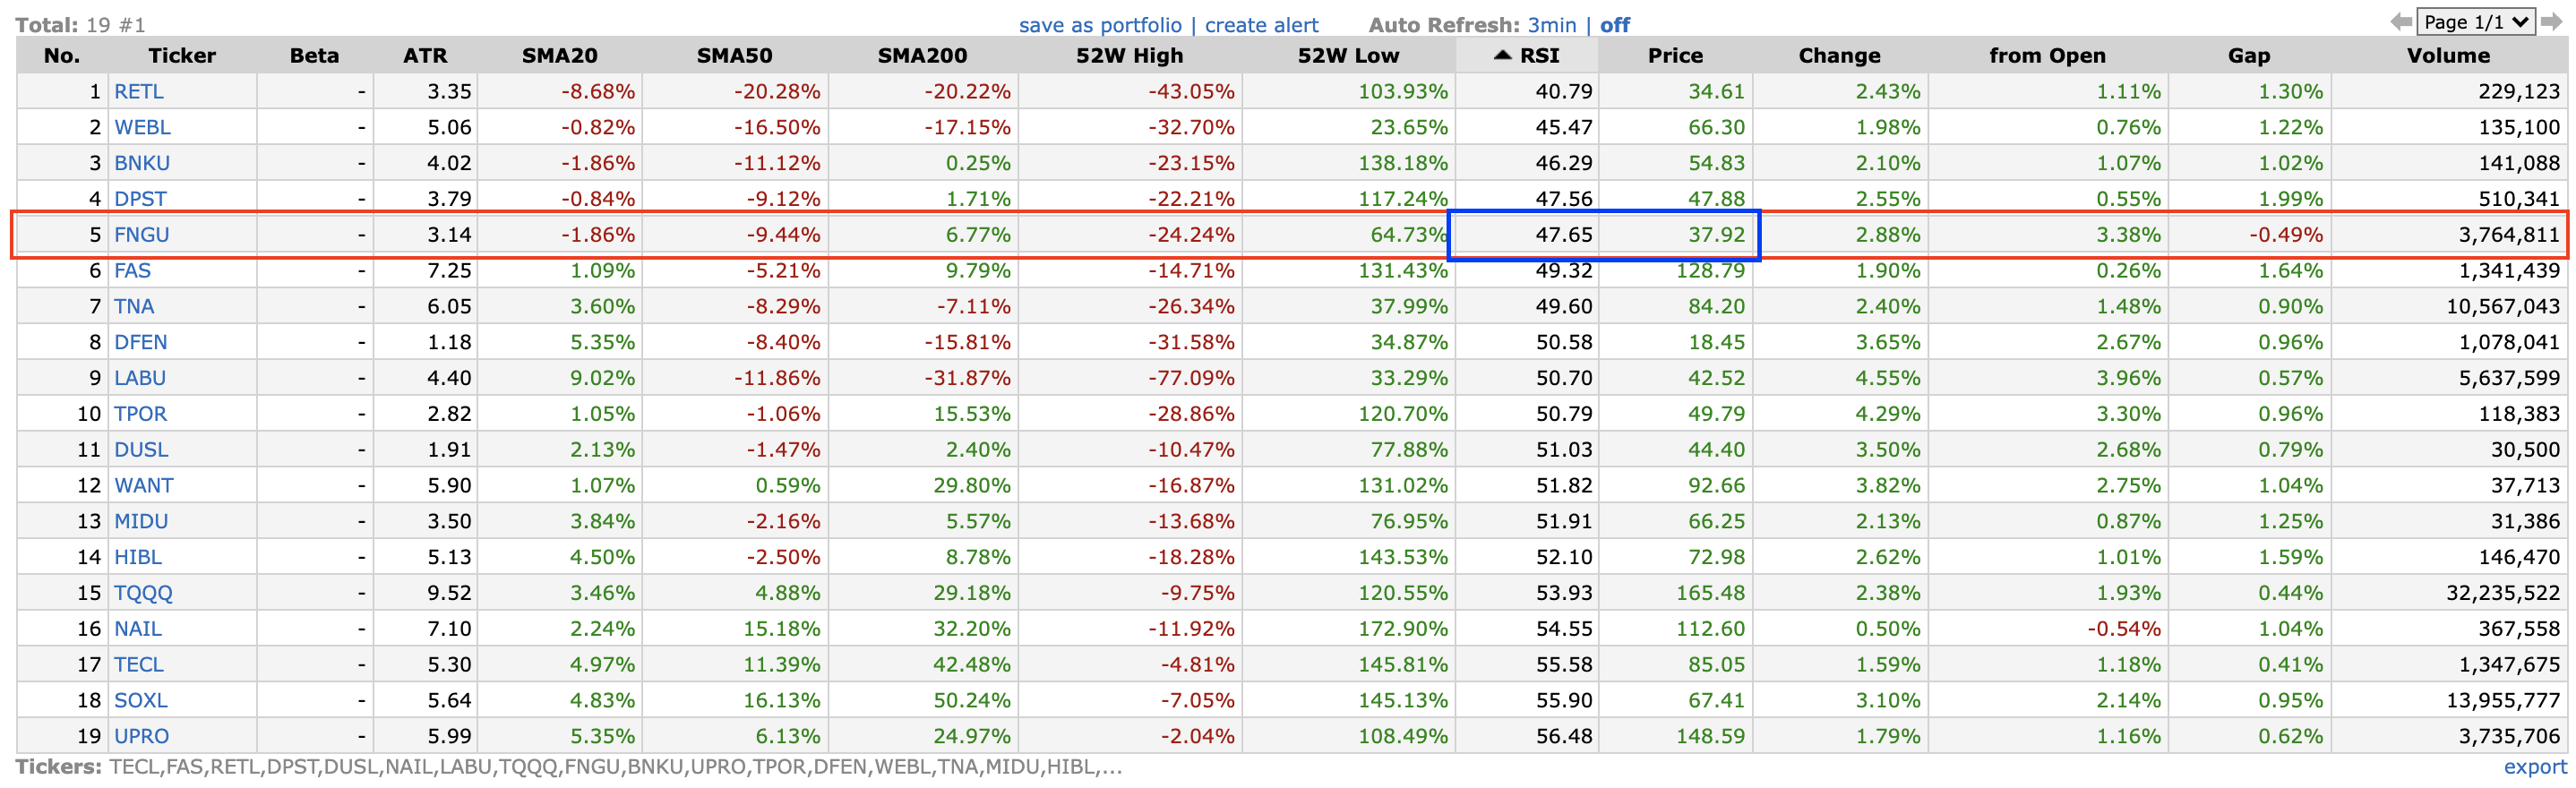The width and height of the screenshot is (2576, 788).
Task: Open MIDU ticker link
Action: 141,522
